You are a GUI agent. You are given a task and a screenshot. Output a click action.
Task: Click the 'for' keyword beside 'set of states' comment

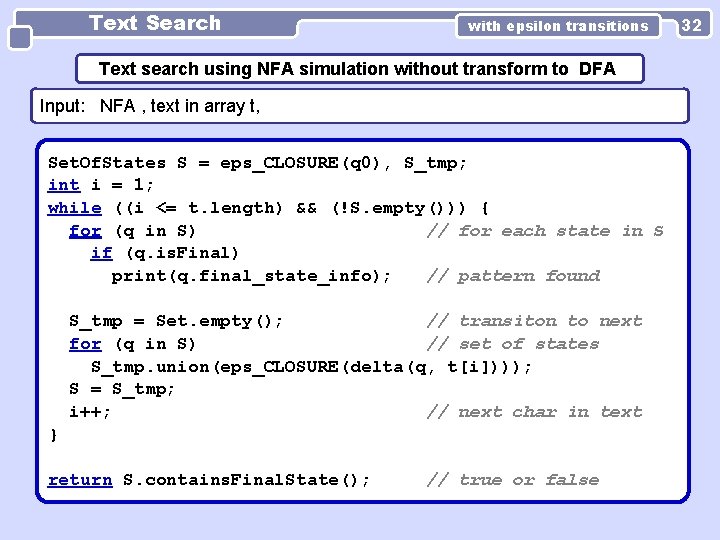[x=85, y=344]
